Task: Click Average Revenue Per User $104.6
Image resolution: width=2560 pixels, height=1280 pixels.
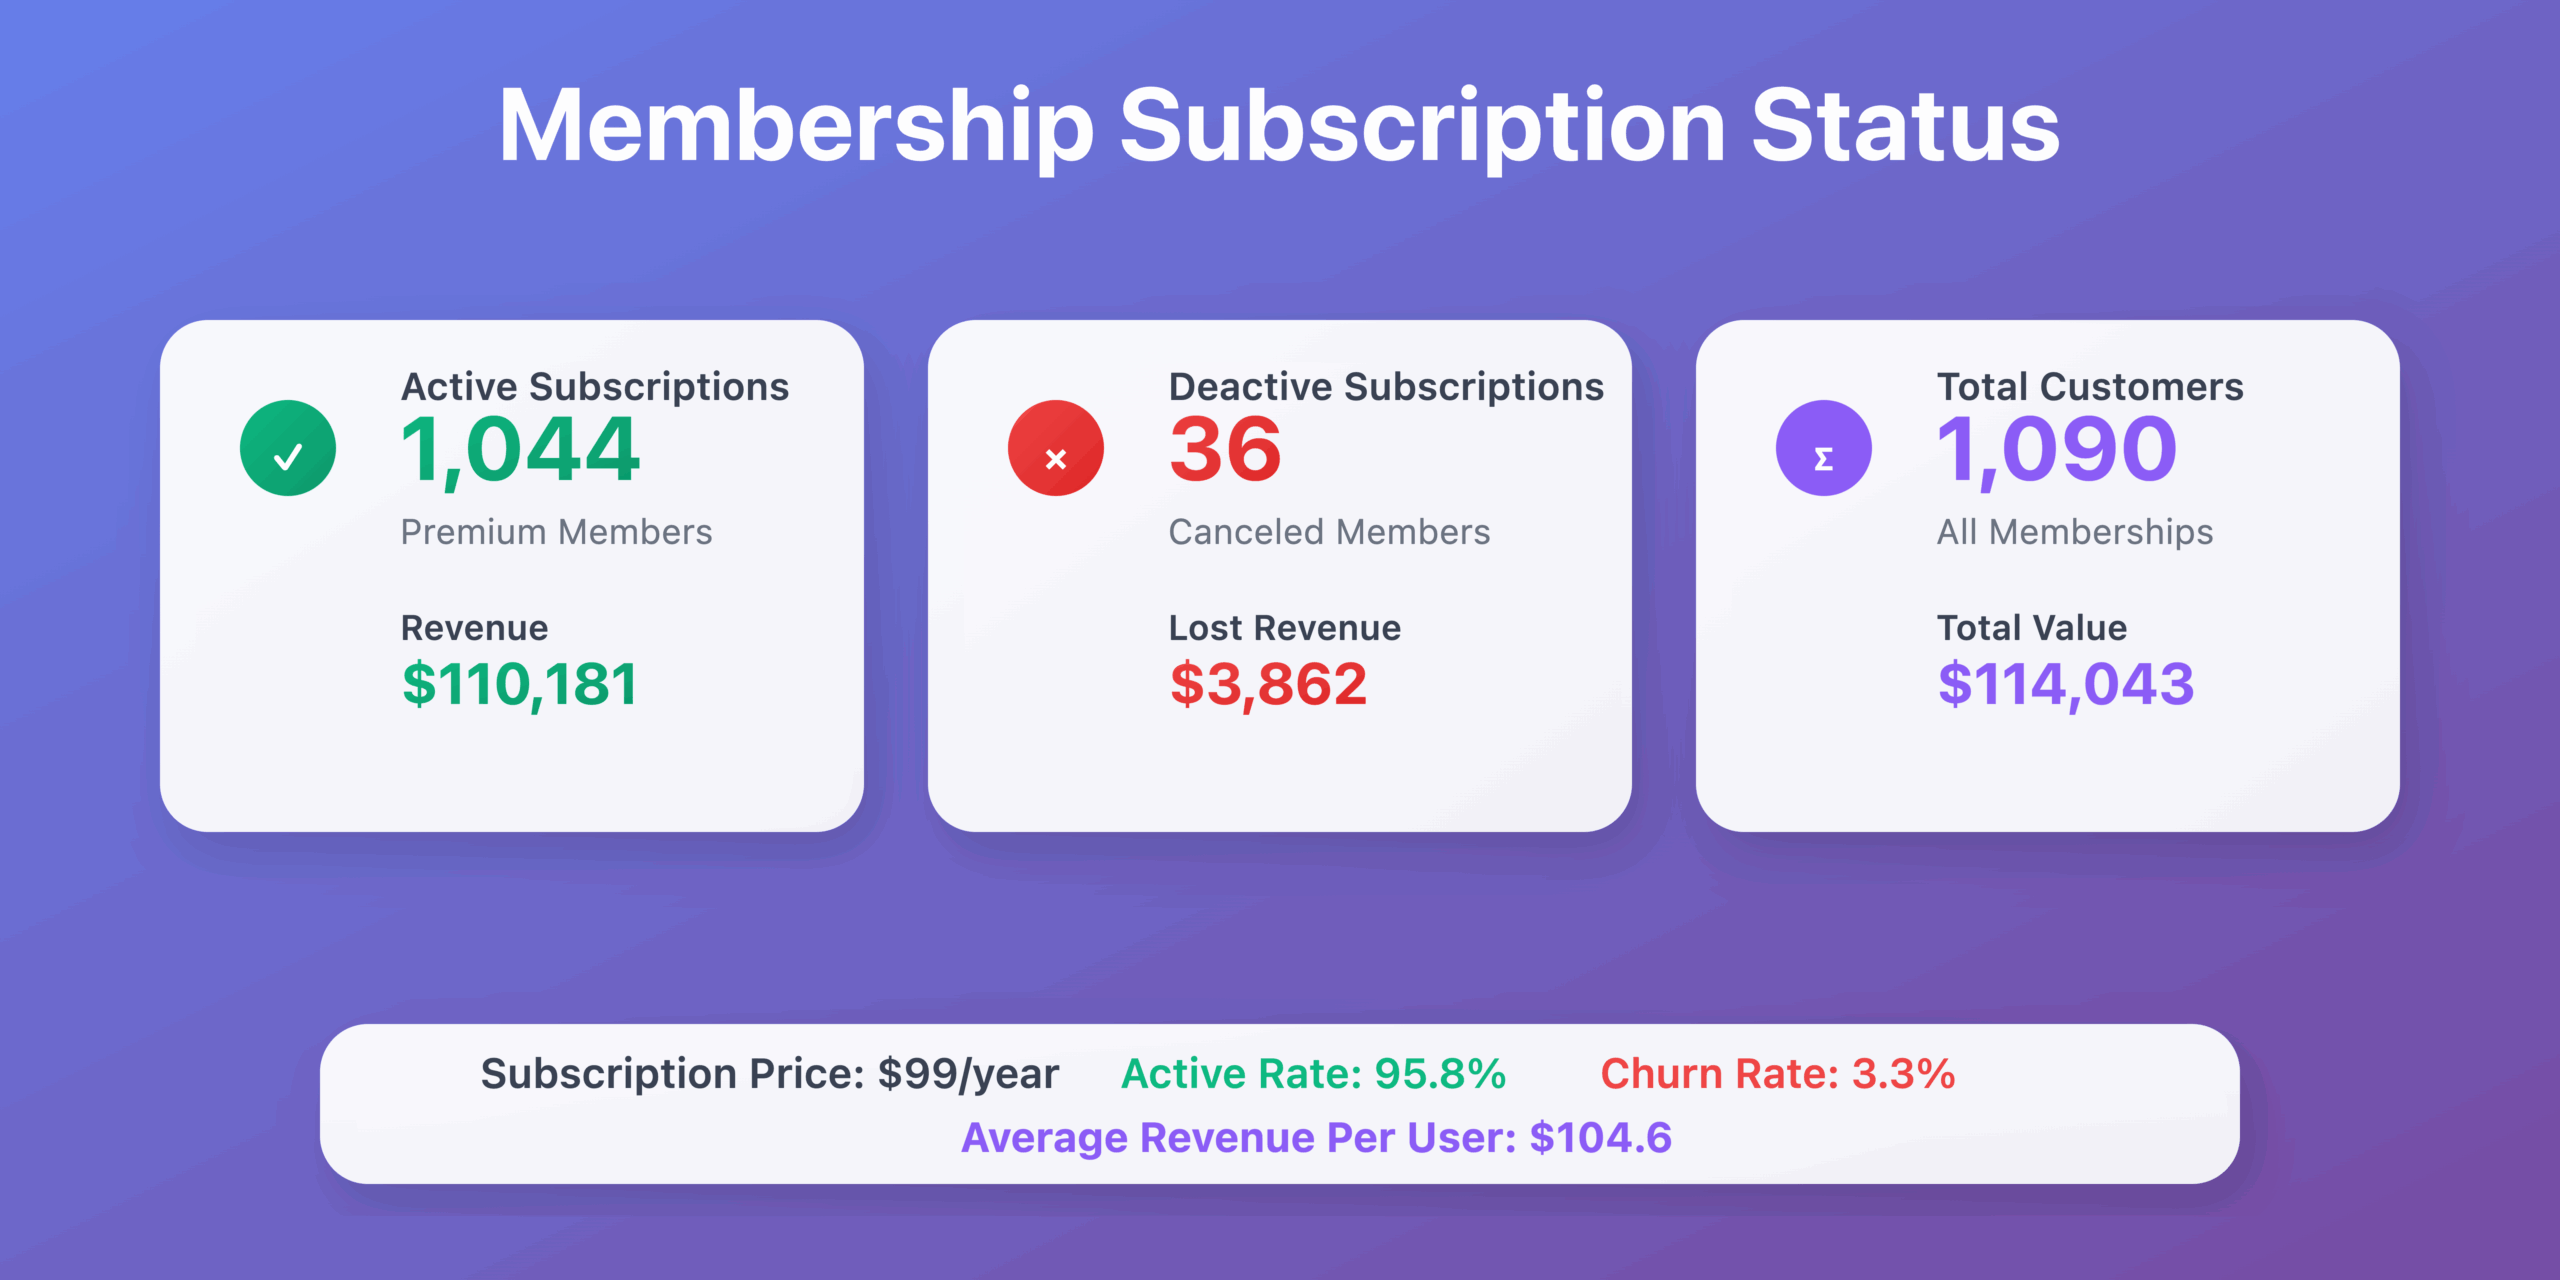Action: pos(1316,1139)
